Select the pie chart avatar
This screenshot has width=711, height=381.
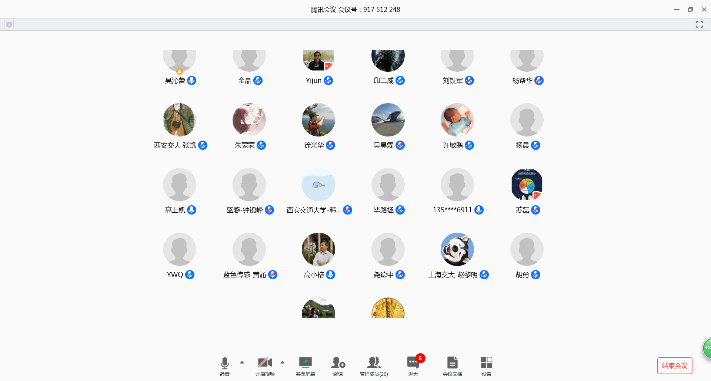(527, 185)
